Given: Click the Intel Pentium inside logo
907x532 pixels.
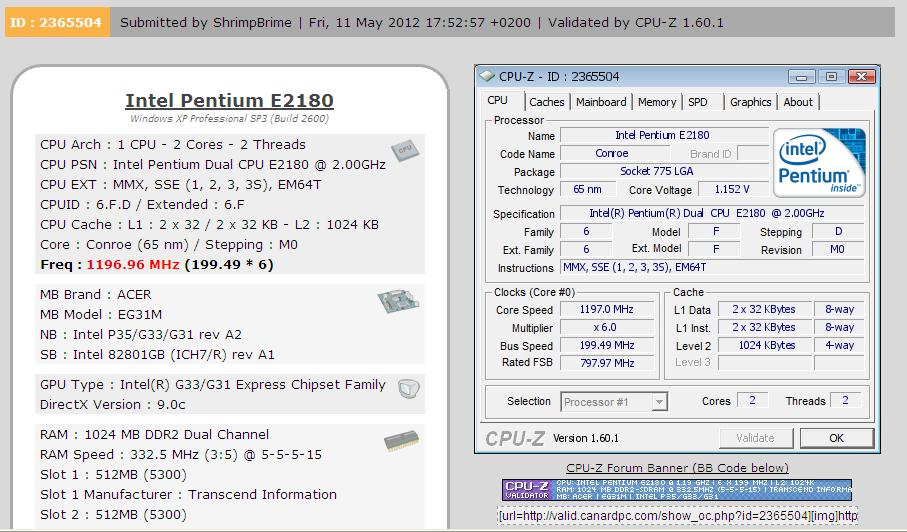Looking at the screenshot, I should click(x=819, y=163).
